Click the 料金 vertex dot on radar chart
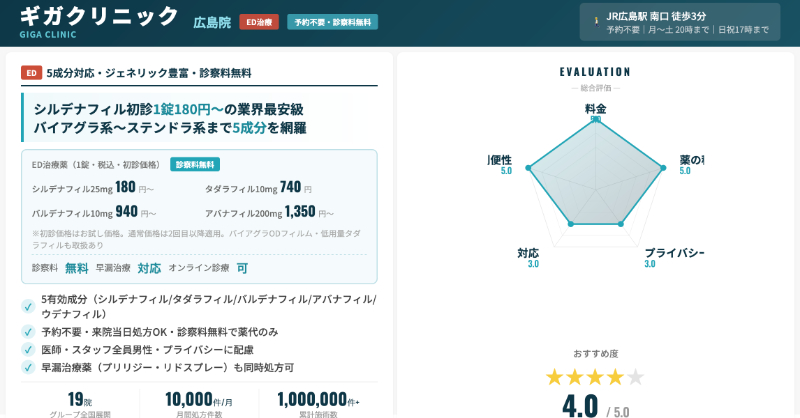 tap(595, 118)
